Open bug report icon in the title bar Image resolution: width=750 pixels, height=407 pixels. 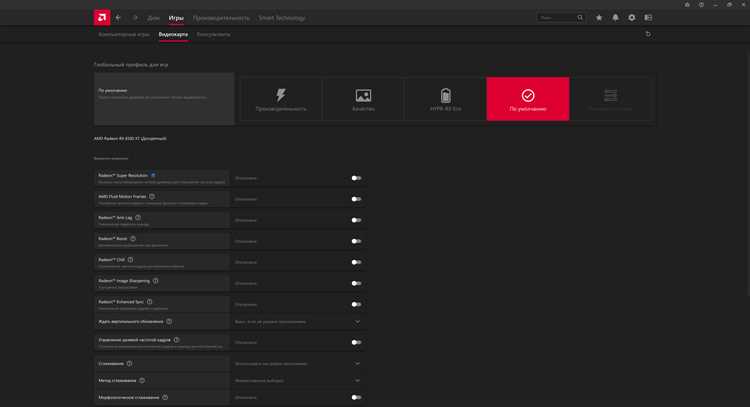click(x=687, y=4)
